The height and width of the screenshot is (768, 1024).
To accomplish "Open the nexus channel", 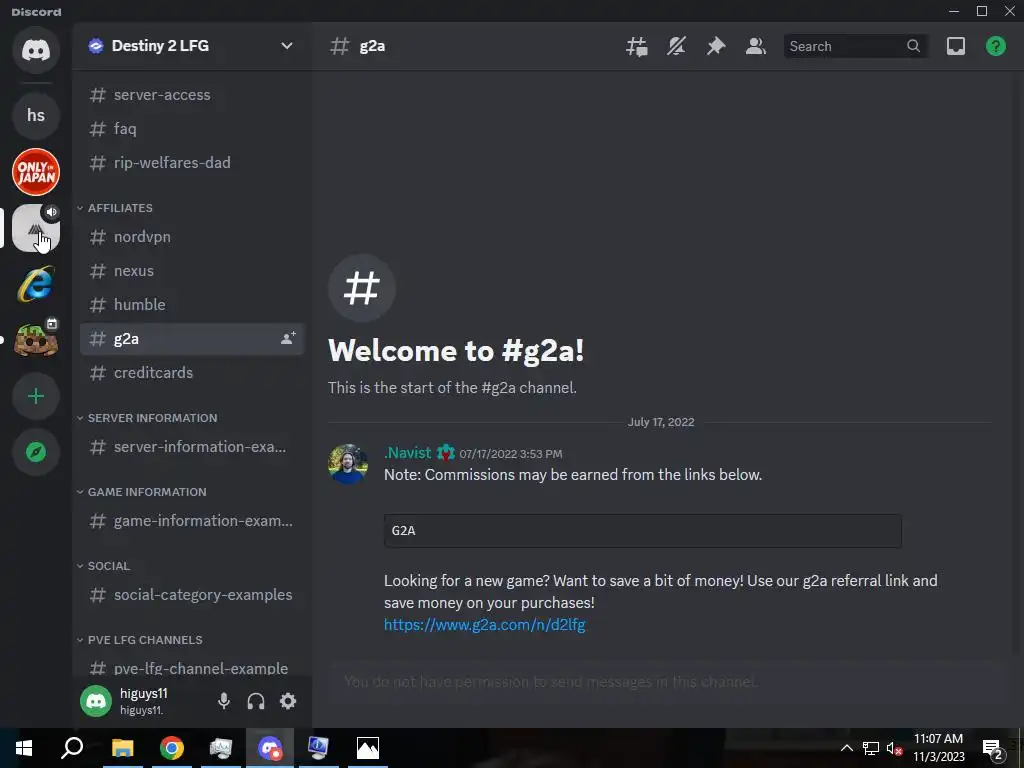I will pyautogui.click(x=191, y=271).
